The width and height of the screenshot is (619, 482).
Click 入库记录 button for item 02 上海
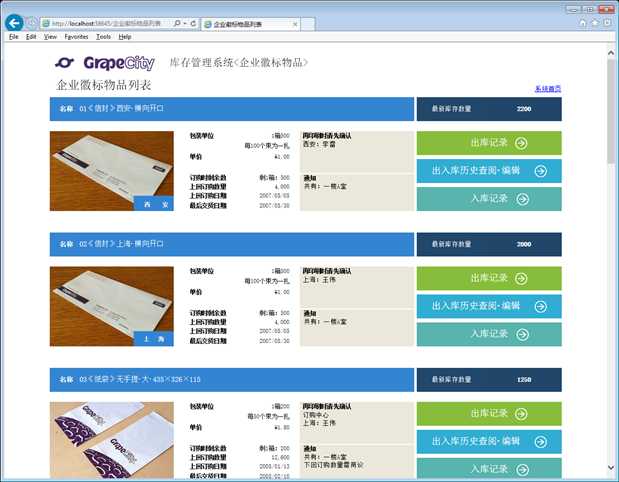489,334
